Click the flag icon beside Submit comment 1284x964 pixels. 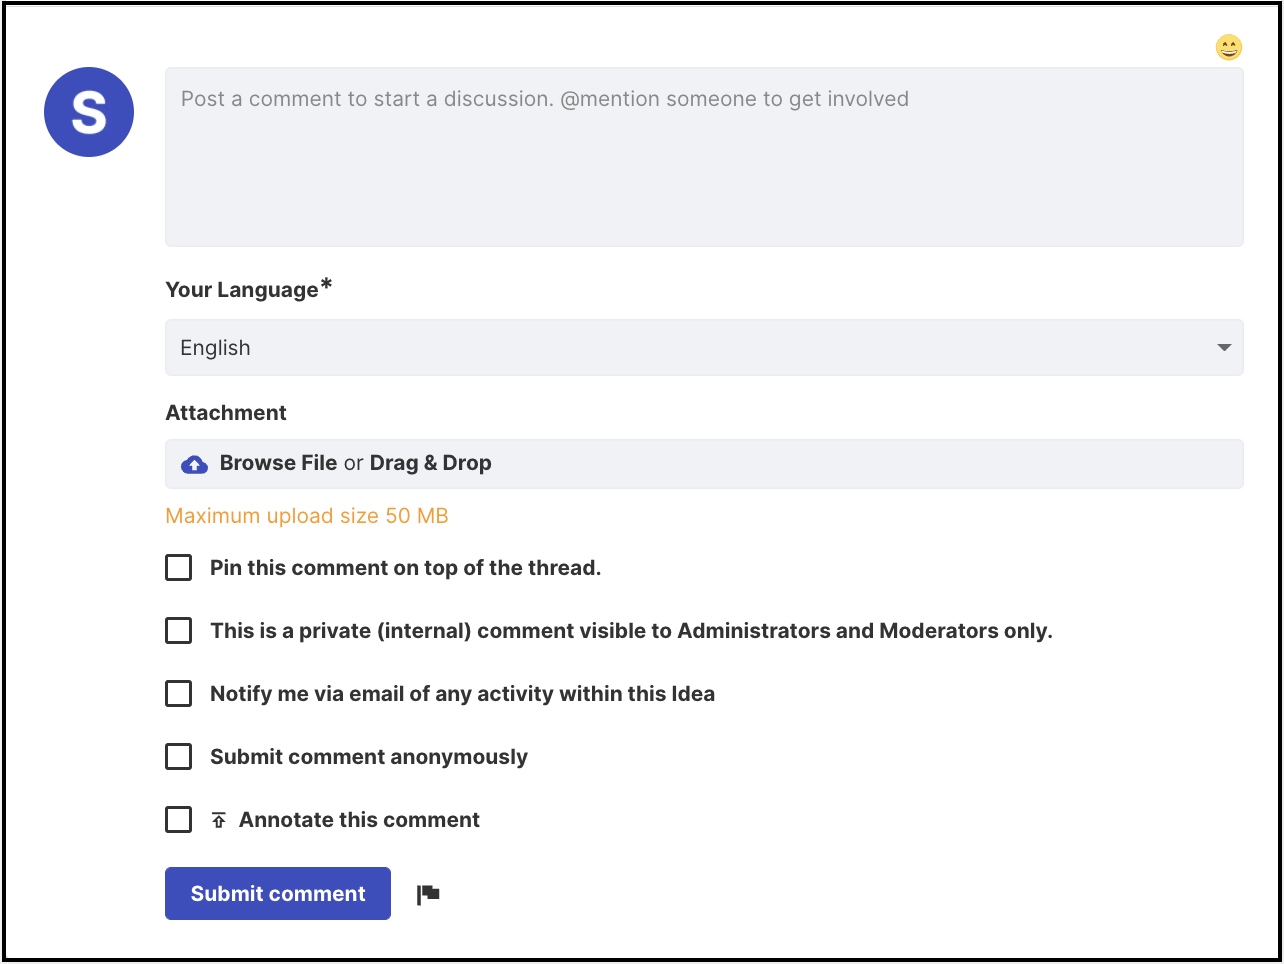click(x=429, y=894)
